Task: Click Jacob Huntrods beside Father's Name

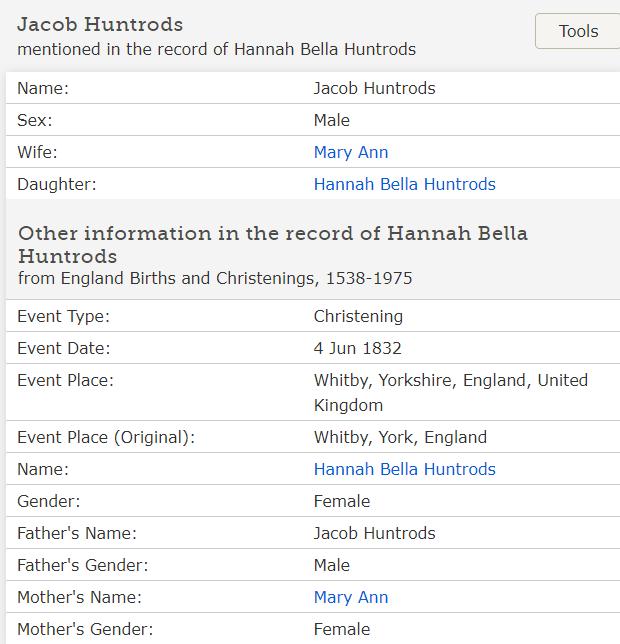Action: pyautogui.click(x=374, y=533)
